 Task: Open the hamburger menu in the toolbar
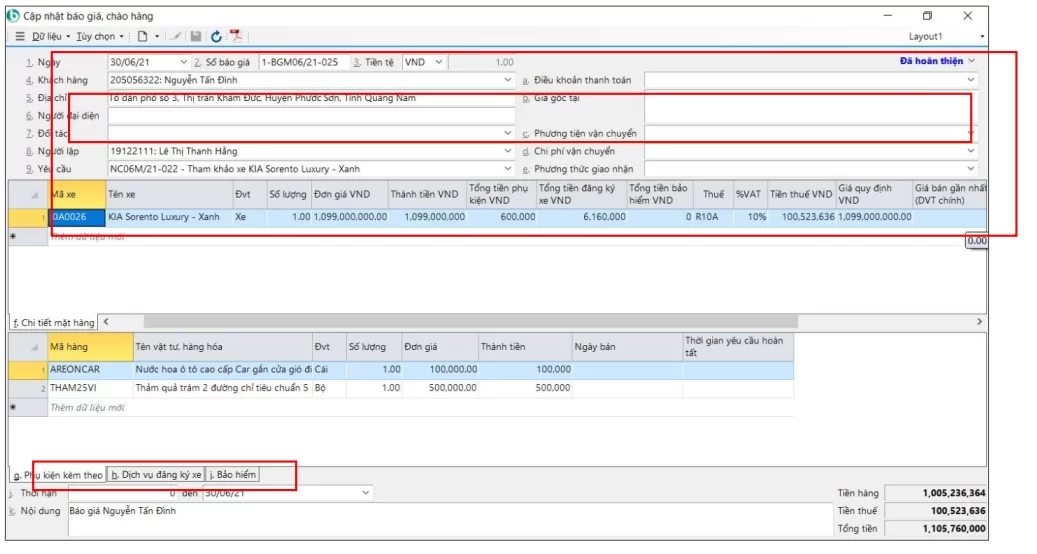20,37
